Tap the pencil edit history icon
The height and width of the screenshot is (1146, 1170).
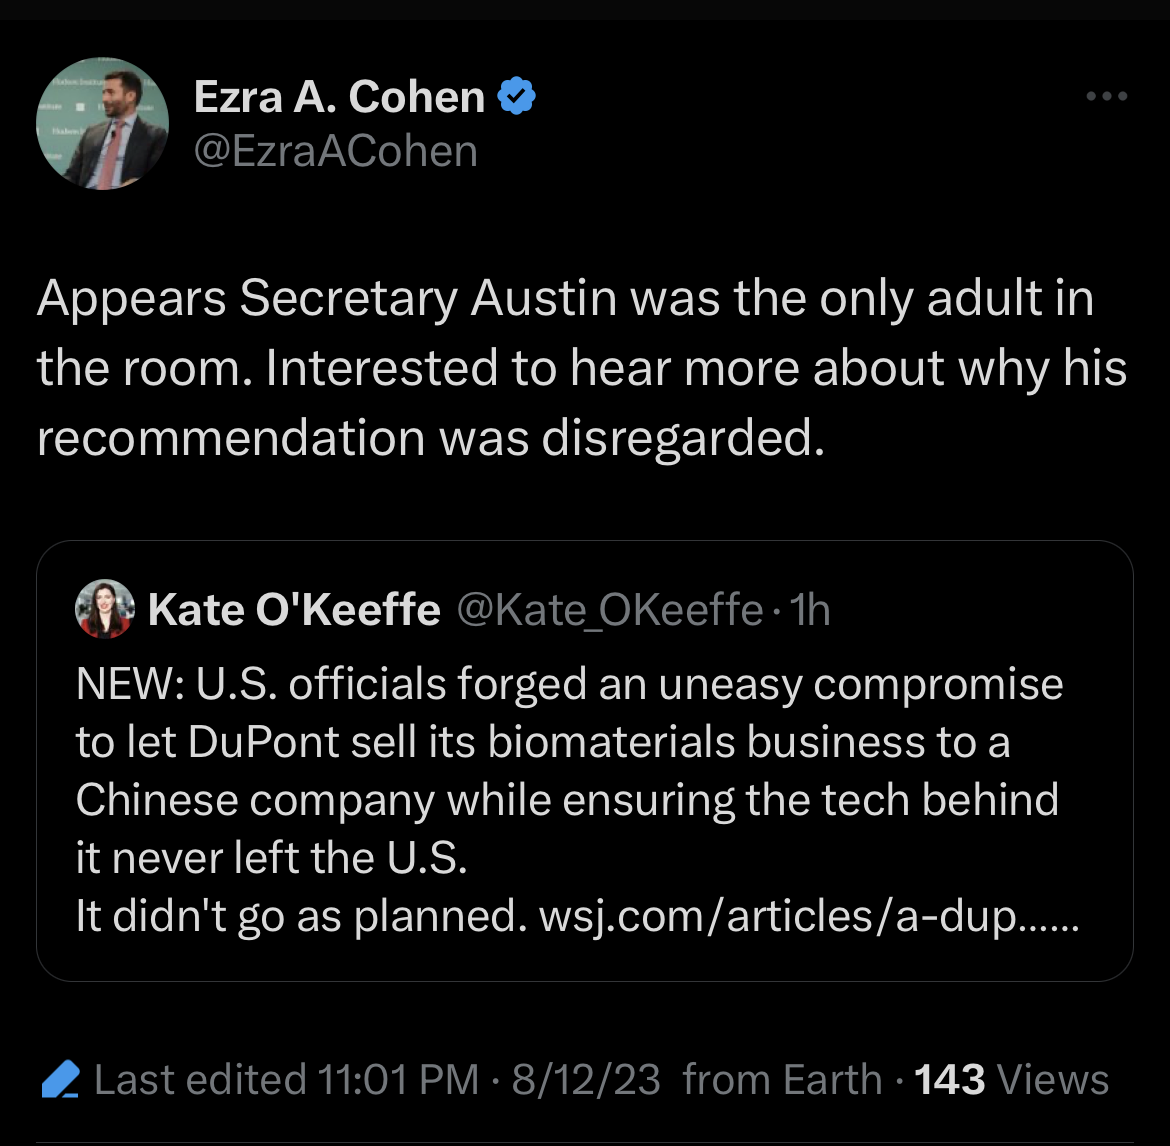pos(60,1079)
